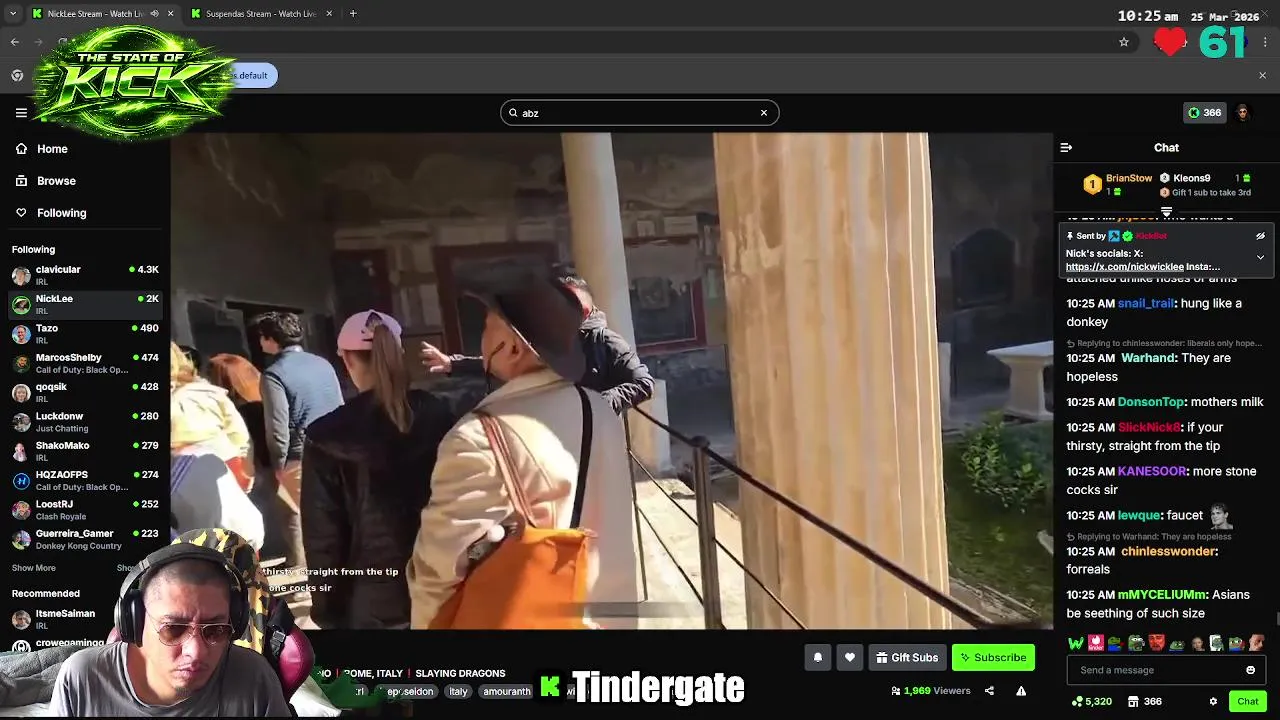
Task: Open MarcosShelby channel in Following list
Action: coord(85,363)
